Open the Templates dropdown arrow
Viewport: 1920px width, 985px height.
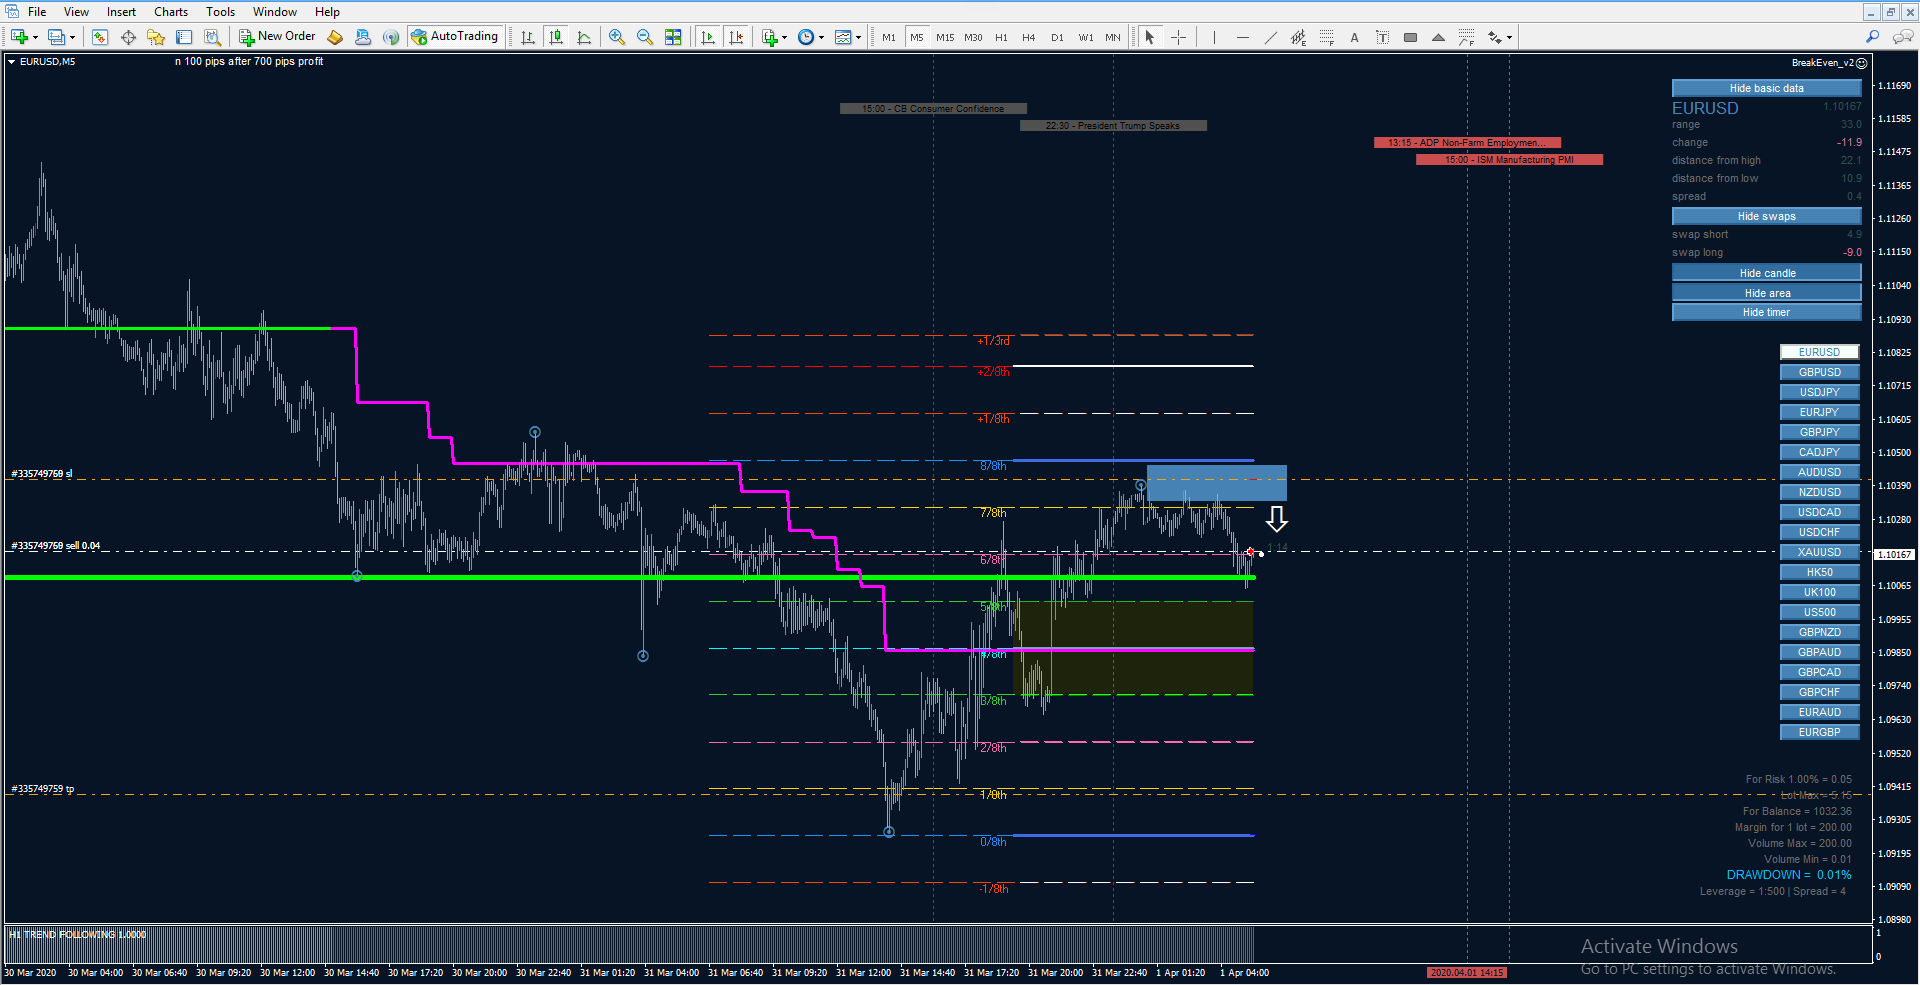click(x=859, y=38)
